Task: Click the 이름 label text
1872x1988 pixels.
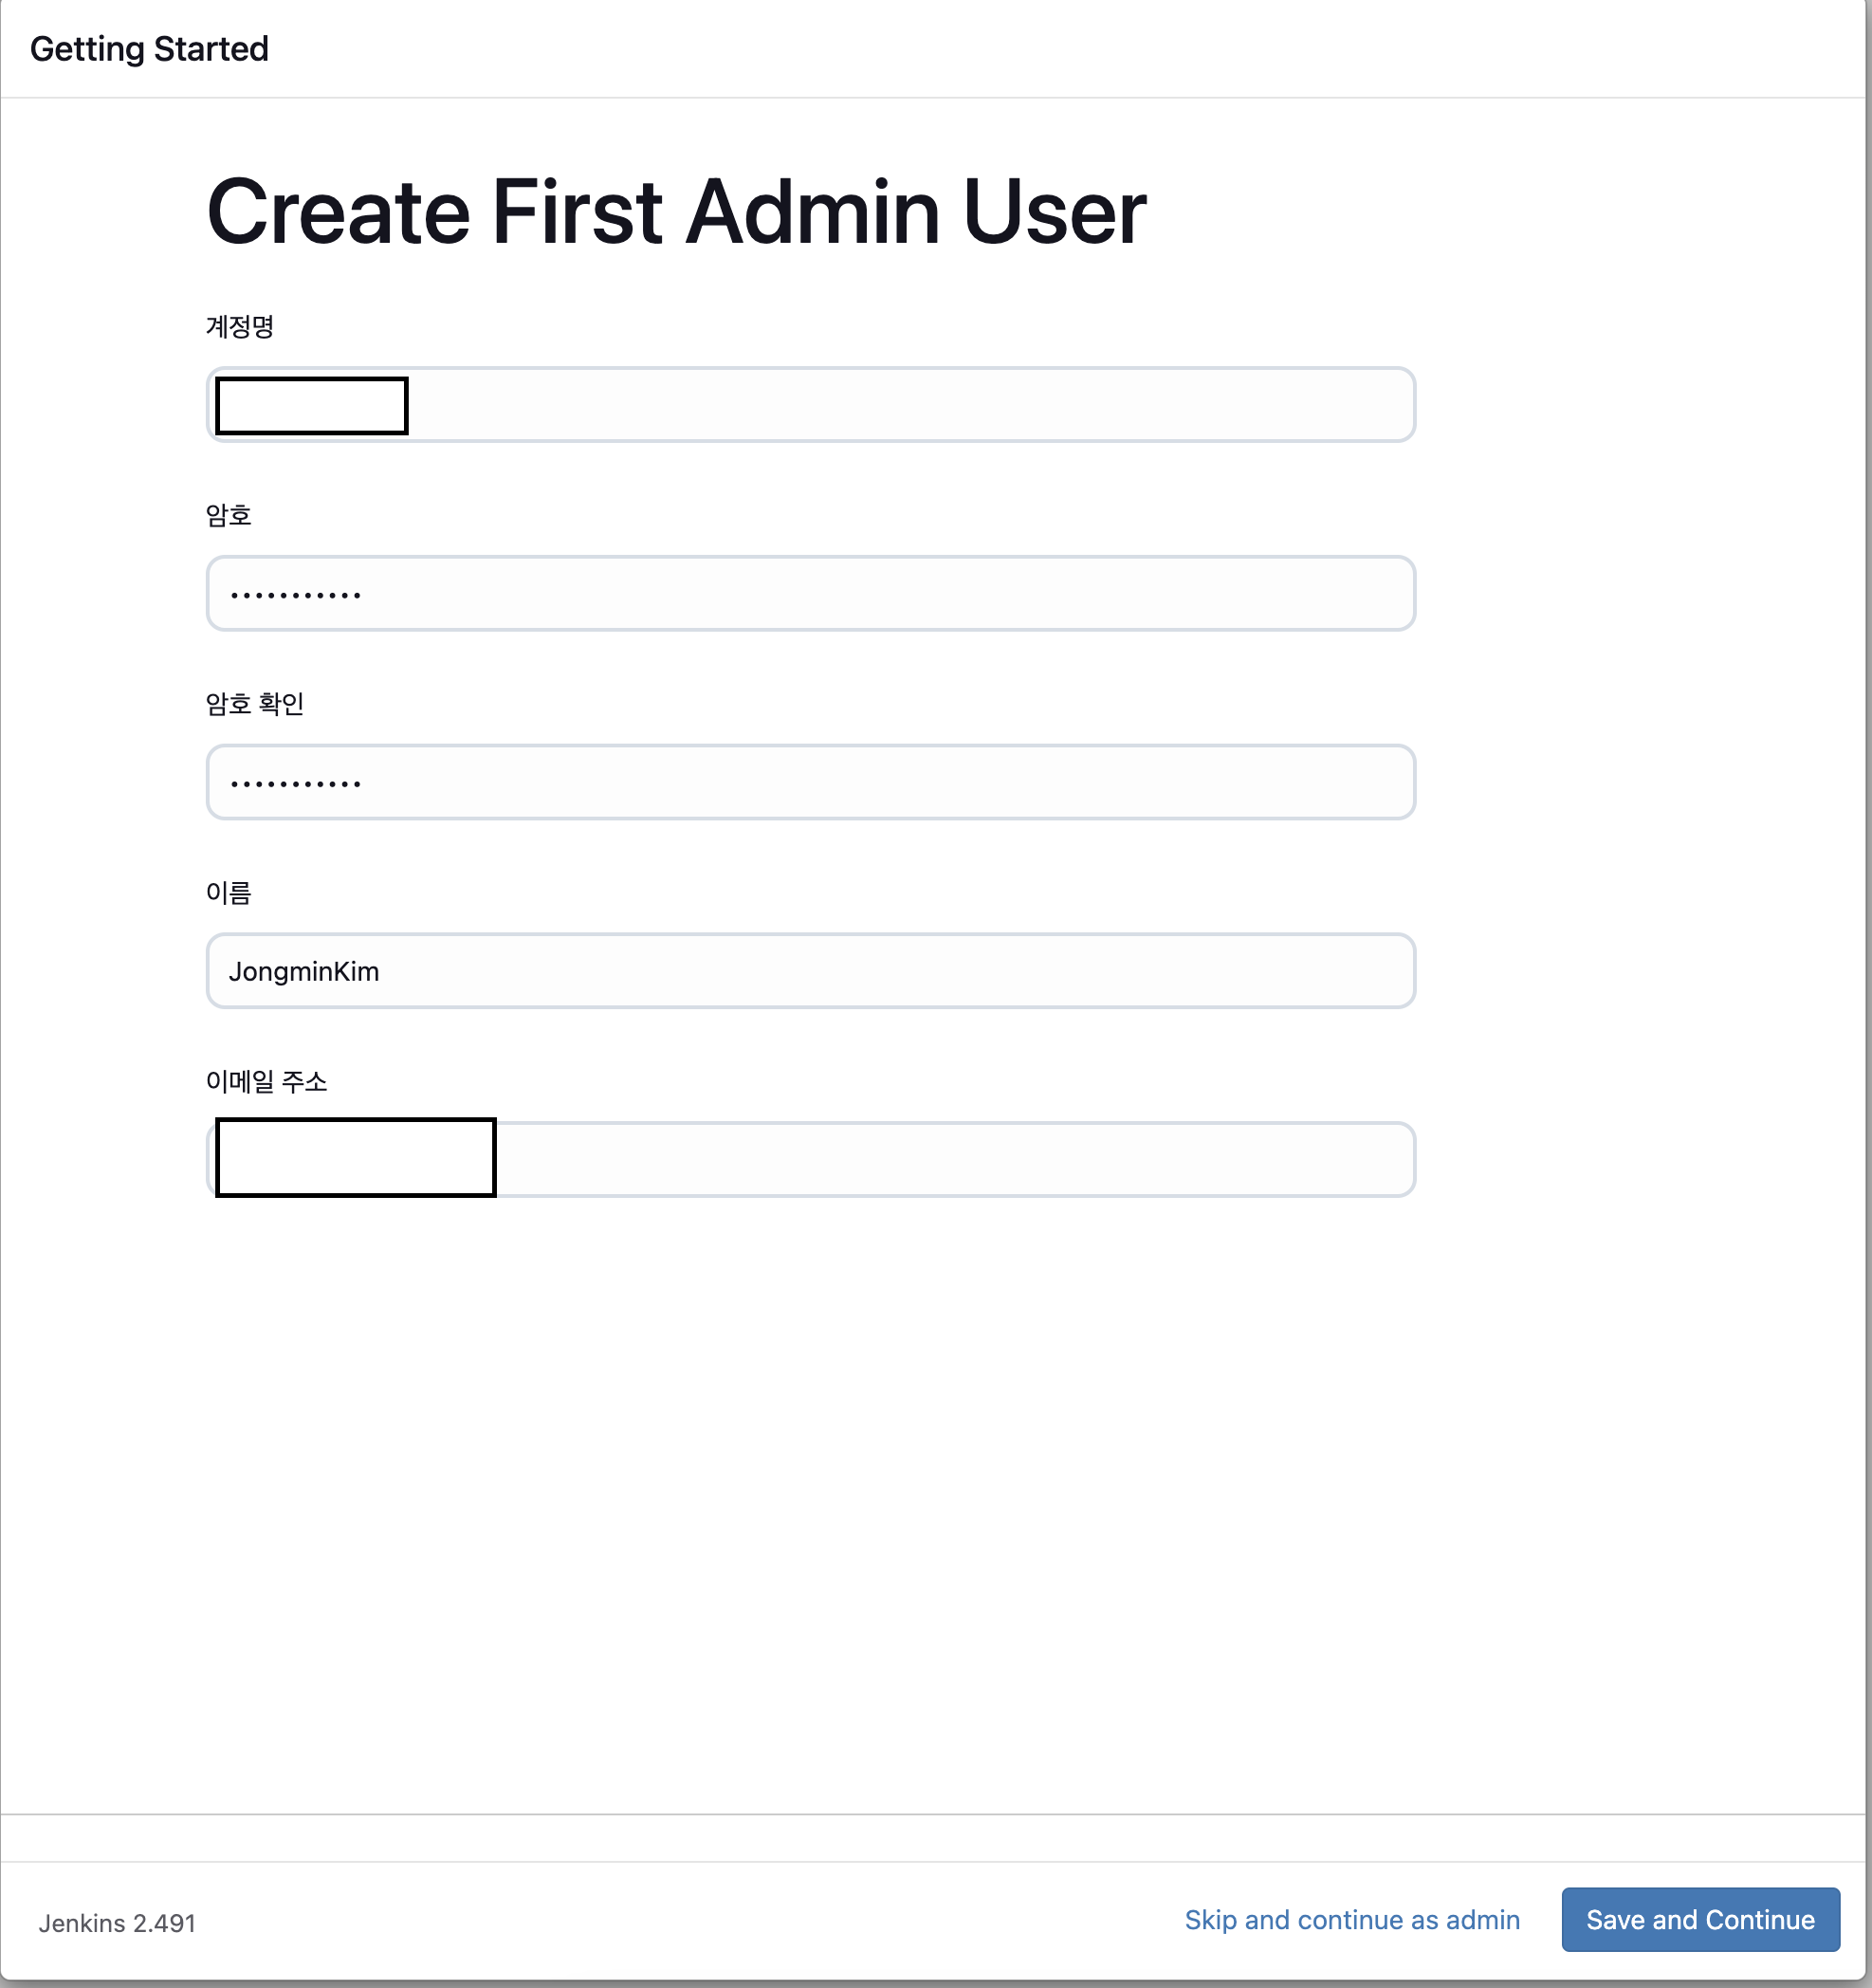Action: pos(229,892)
